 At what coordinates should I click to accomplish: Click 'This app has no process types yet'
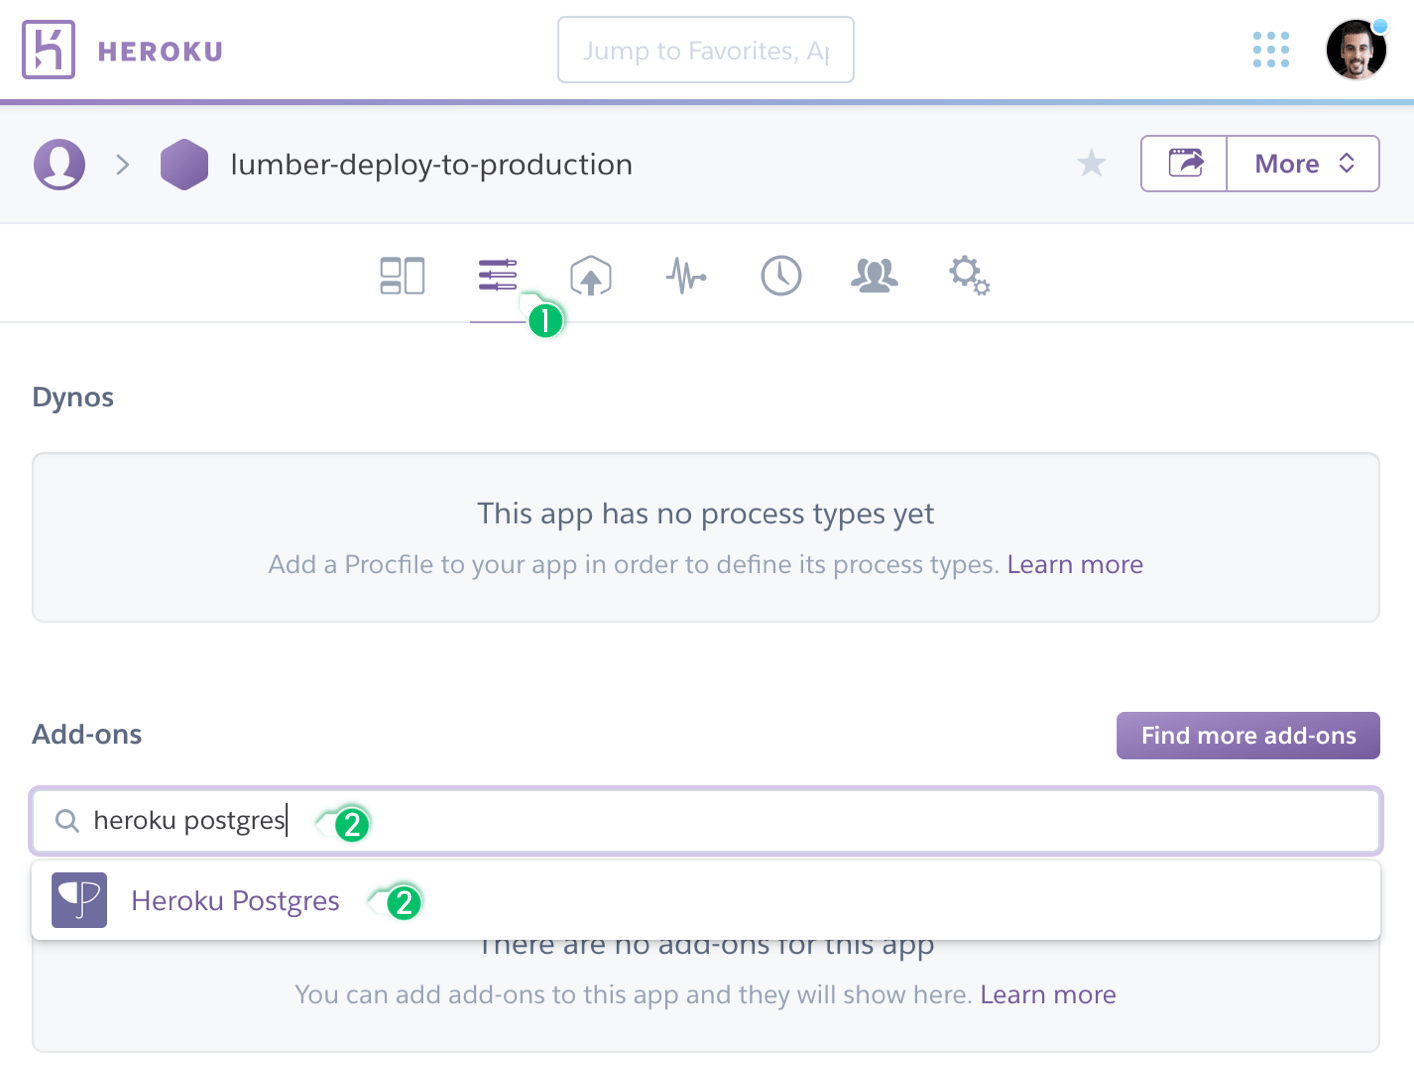pyautogui.click(x=706, y=514)
